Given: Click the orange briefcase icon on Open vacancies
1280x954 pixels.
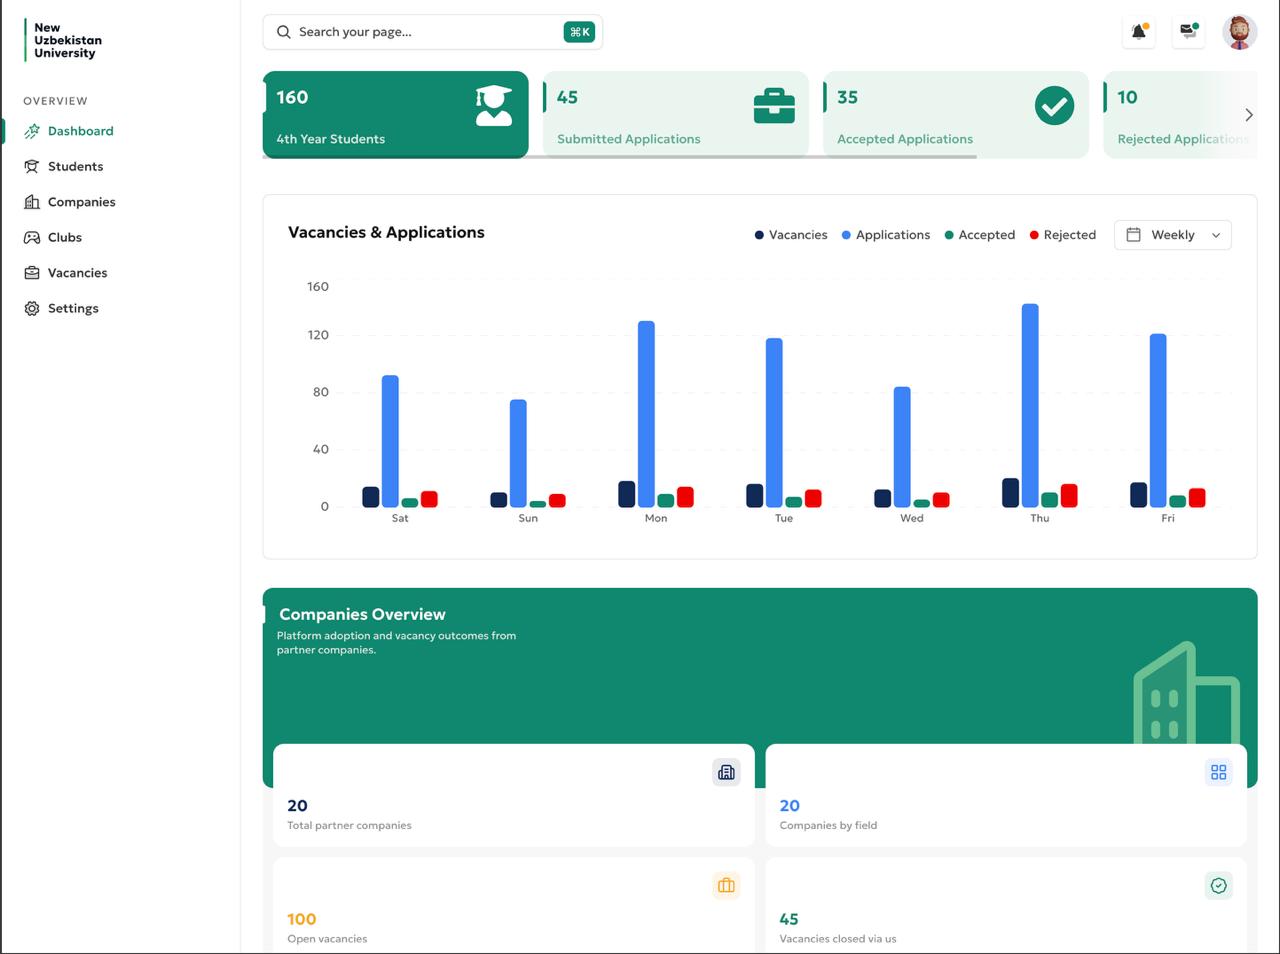Looking at the screenshot, I should tap(726, 885).
